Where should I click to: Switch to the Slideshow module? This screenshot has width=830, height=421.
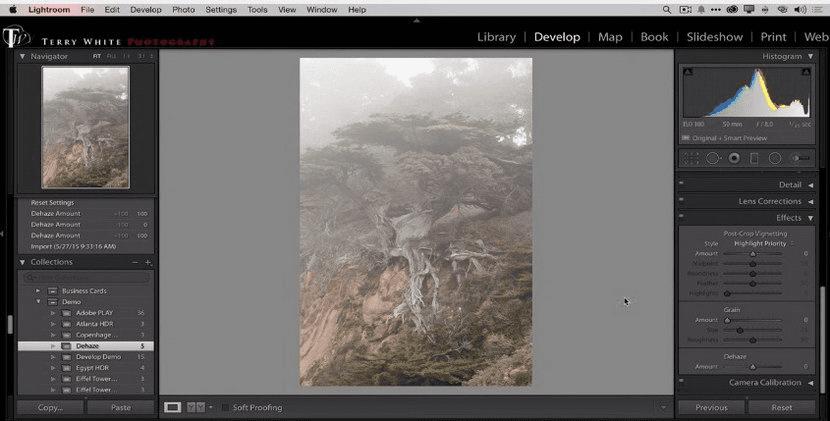coord(715,37)
